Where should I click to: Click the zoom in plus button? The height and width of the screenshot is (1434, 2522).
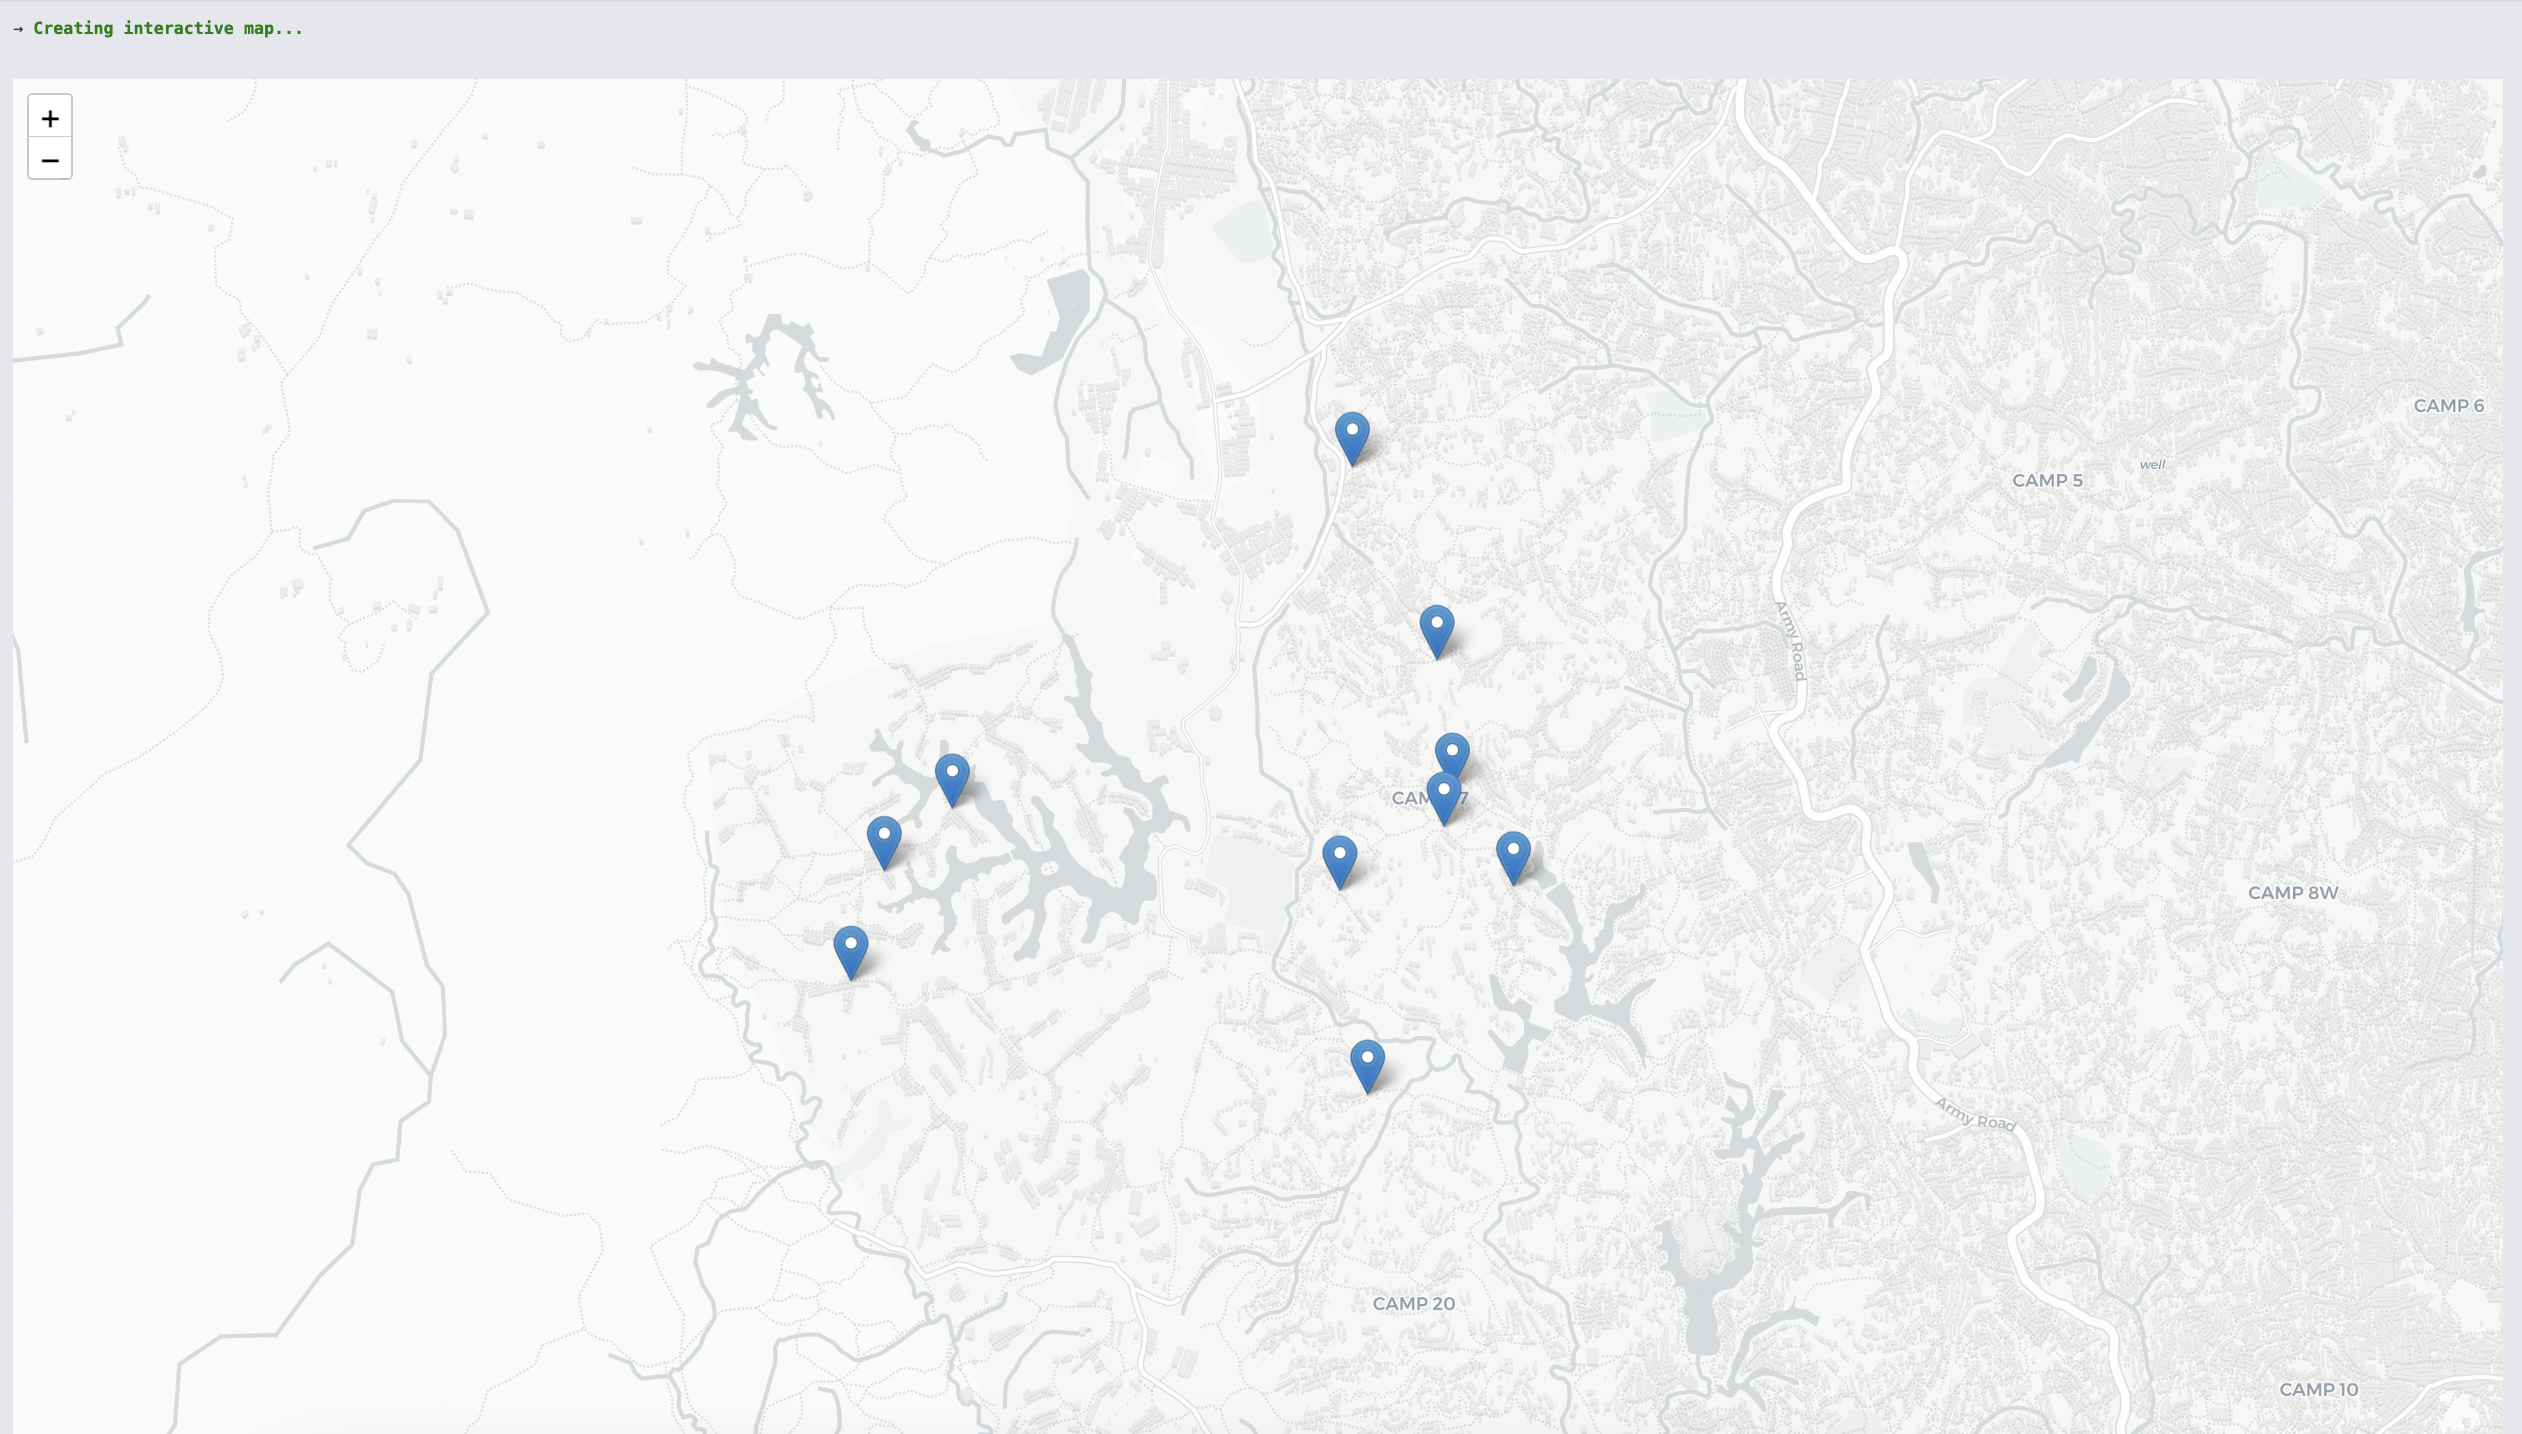pyautogui.click(x=49, y=118)
